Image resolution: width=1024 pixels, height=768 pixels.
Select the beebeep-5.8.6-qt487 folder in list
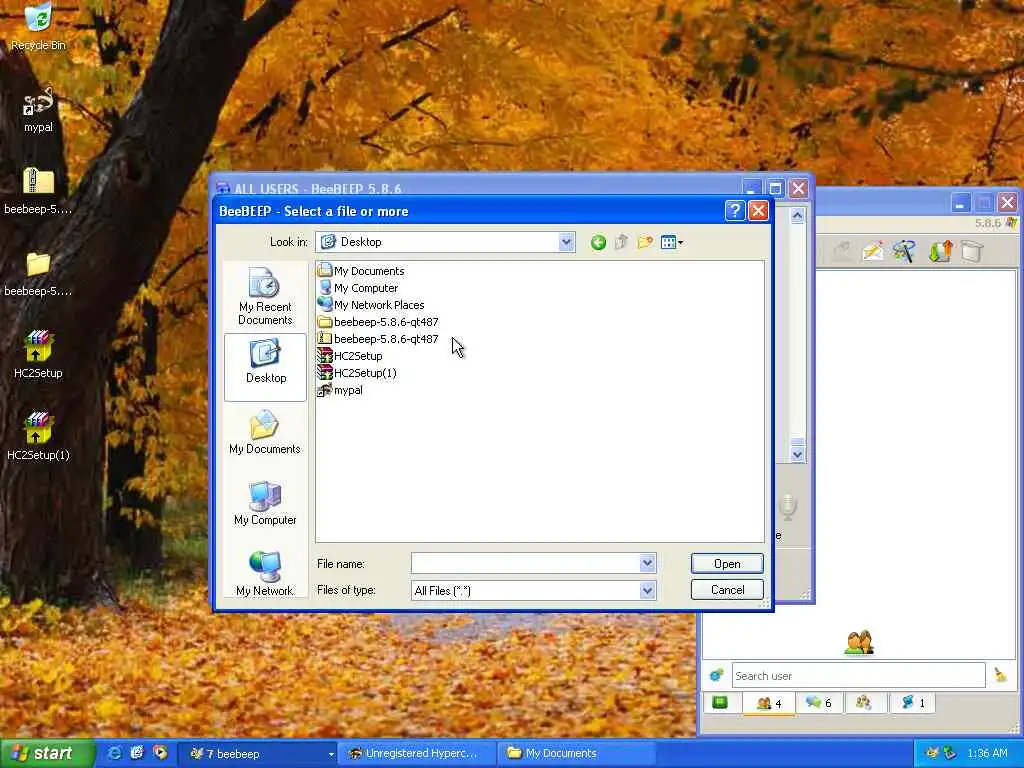pos(378,321)
